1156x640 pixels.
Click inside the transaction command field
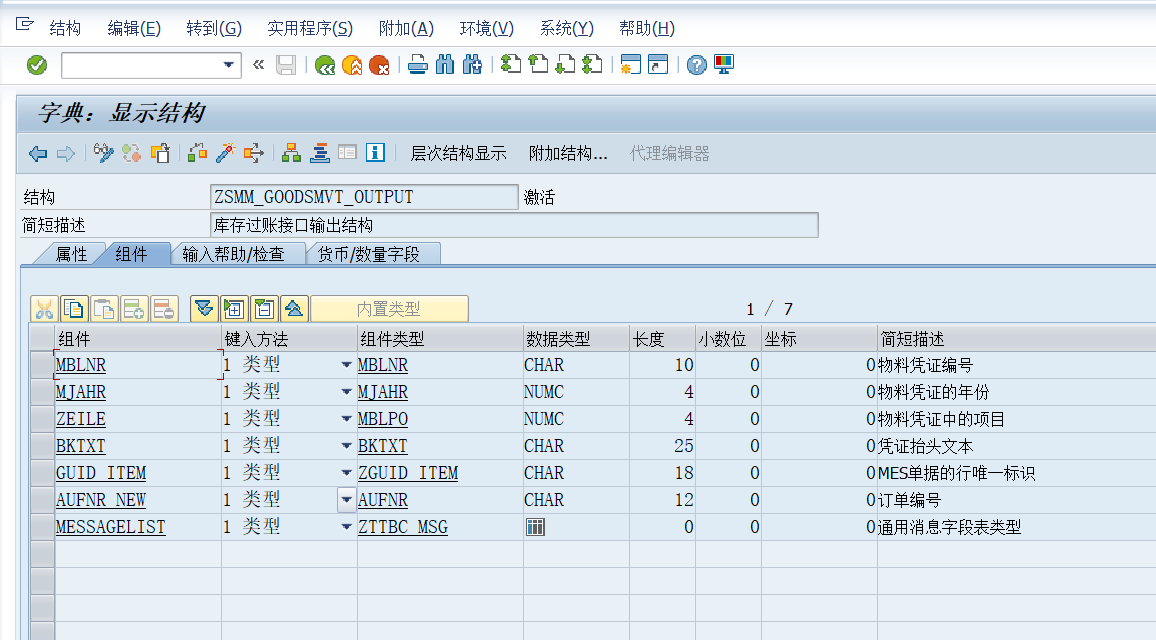(142, 66)
